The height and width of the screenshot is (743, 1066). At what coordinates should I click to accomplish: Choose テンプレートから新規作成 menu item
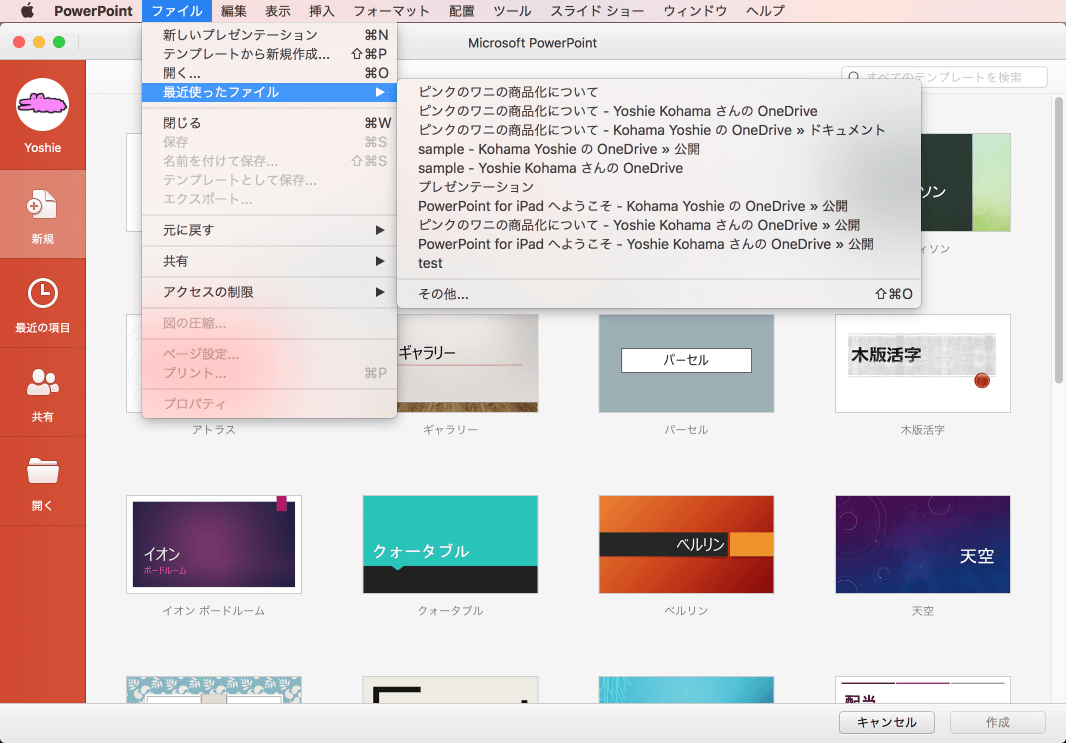[x=269, y=54]
